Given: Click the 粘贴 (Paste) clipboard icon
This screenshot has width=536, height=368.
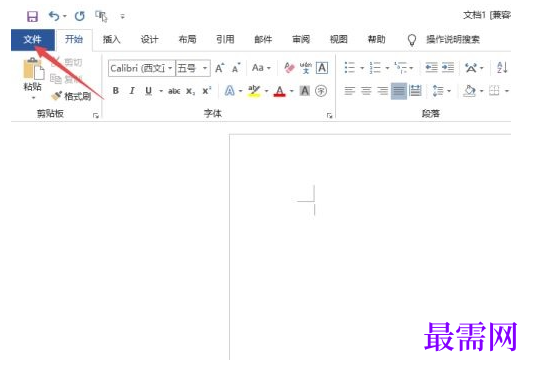Looking at the screenshot, I should click(34, 69).
